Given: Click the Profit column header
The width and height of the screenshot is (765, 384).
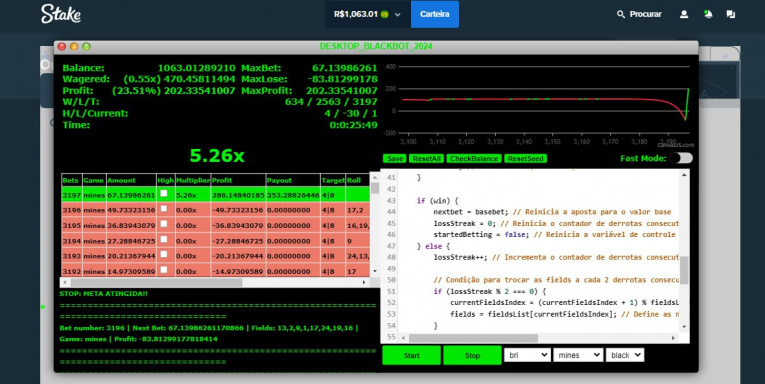Looking at the screenshot, I should point(238,180).
